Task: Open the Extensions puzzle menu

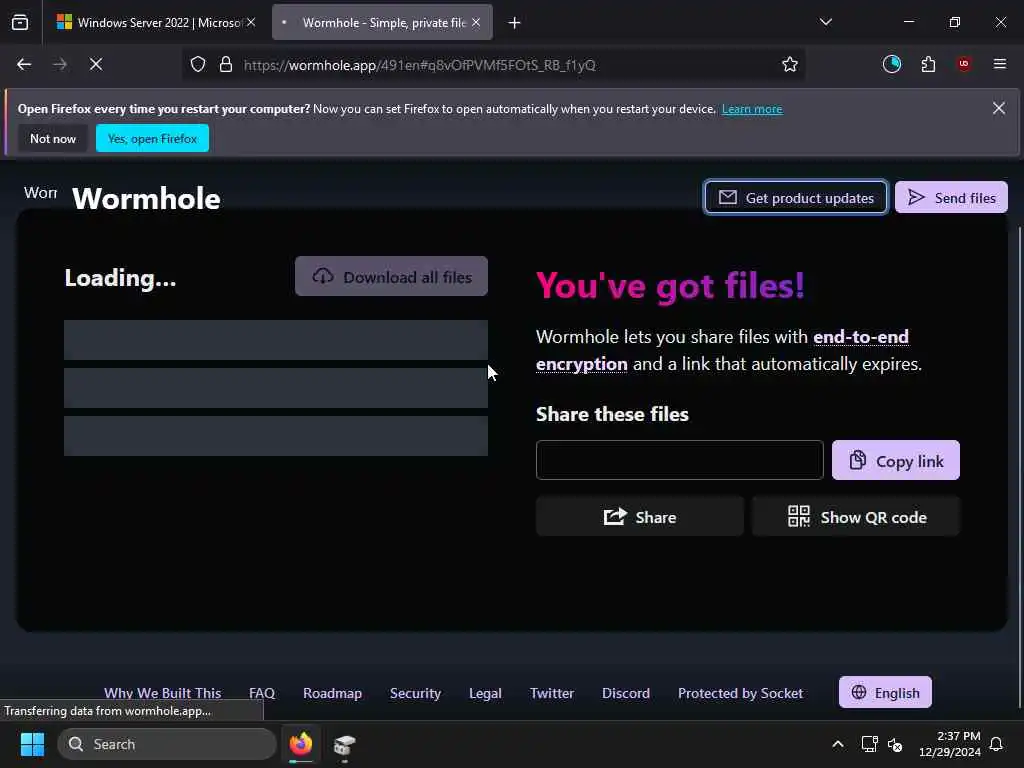Action: (x=928, y=64)
